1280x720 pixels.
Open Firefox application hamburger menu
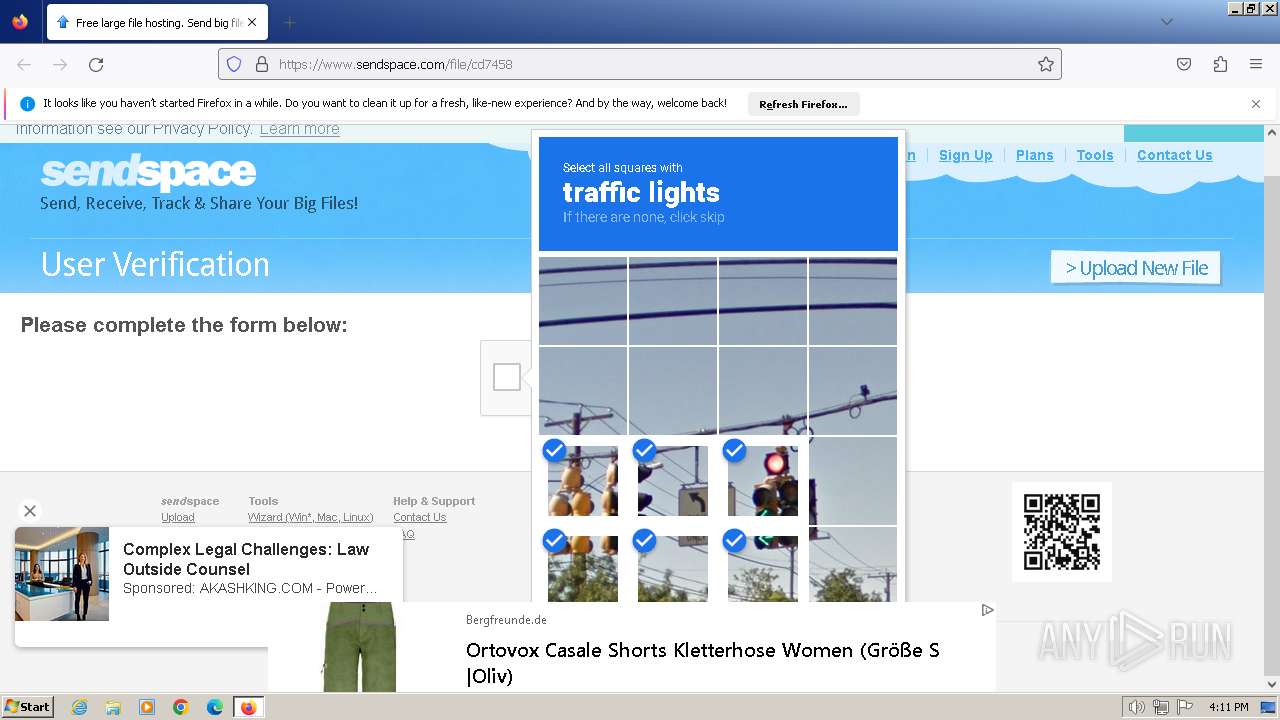pos(1256,64)
